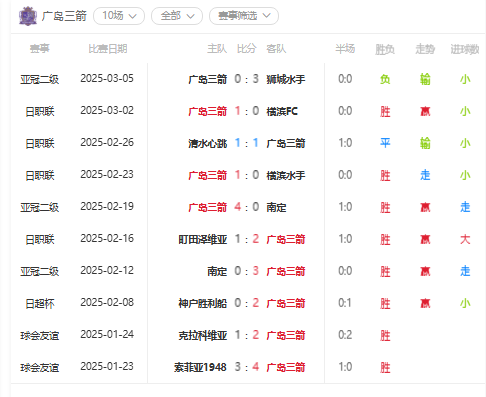
Task: Click 胜 result in 2025-01-23 row
Action: [385, 368]
